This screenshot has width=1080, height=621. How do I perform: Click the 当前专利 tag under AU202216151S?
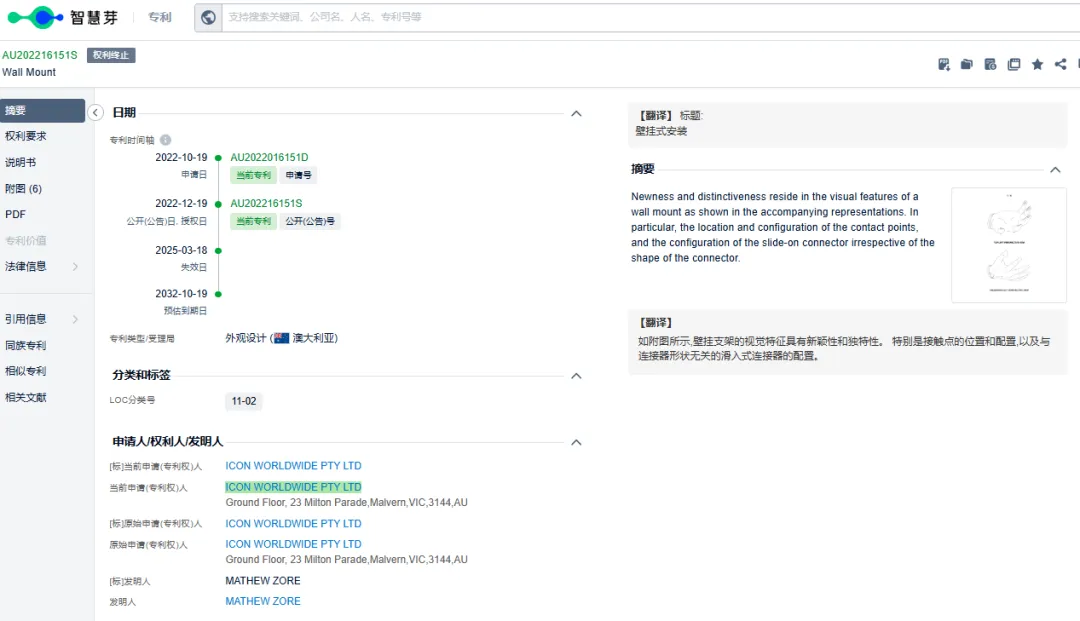(253, 221)
